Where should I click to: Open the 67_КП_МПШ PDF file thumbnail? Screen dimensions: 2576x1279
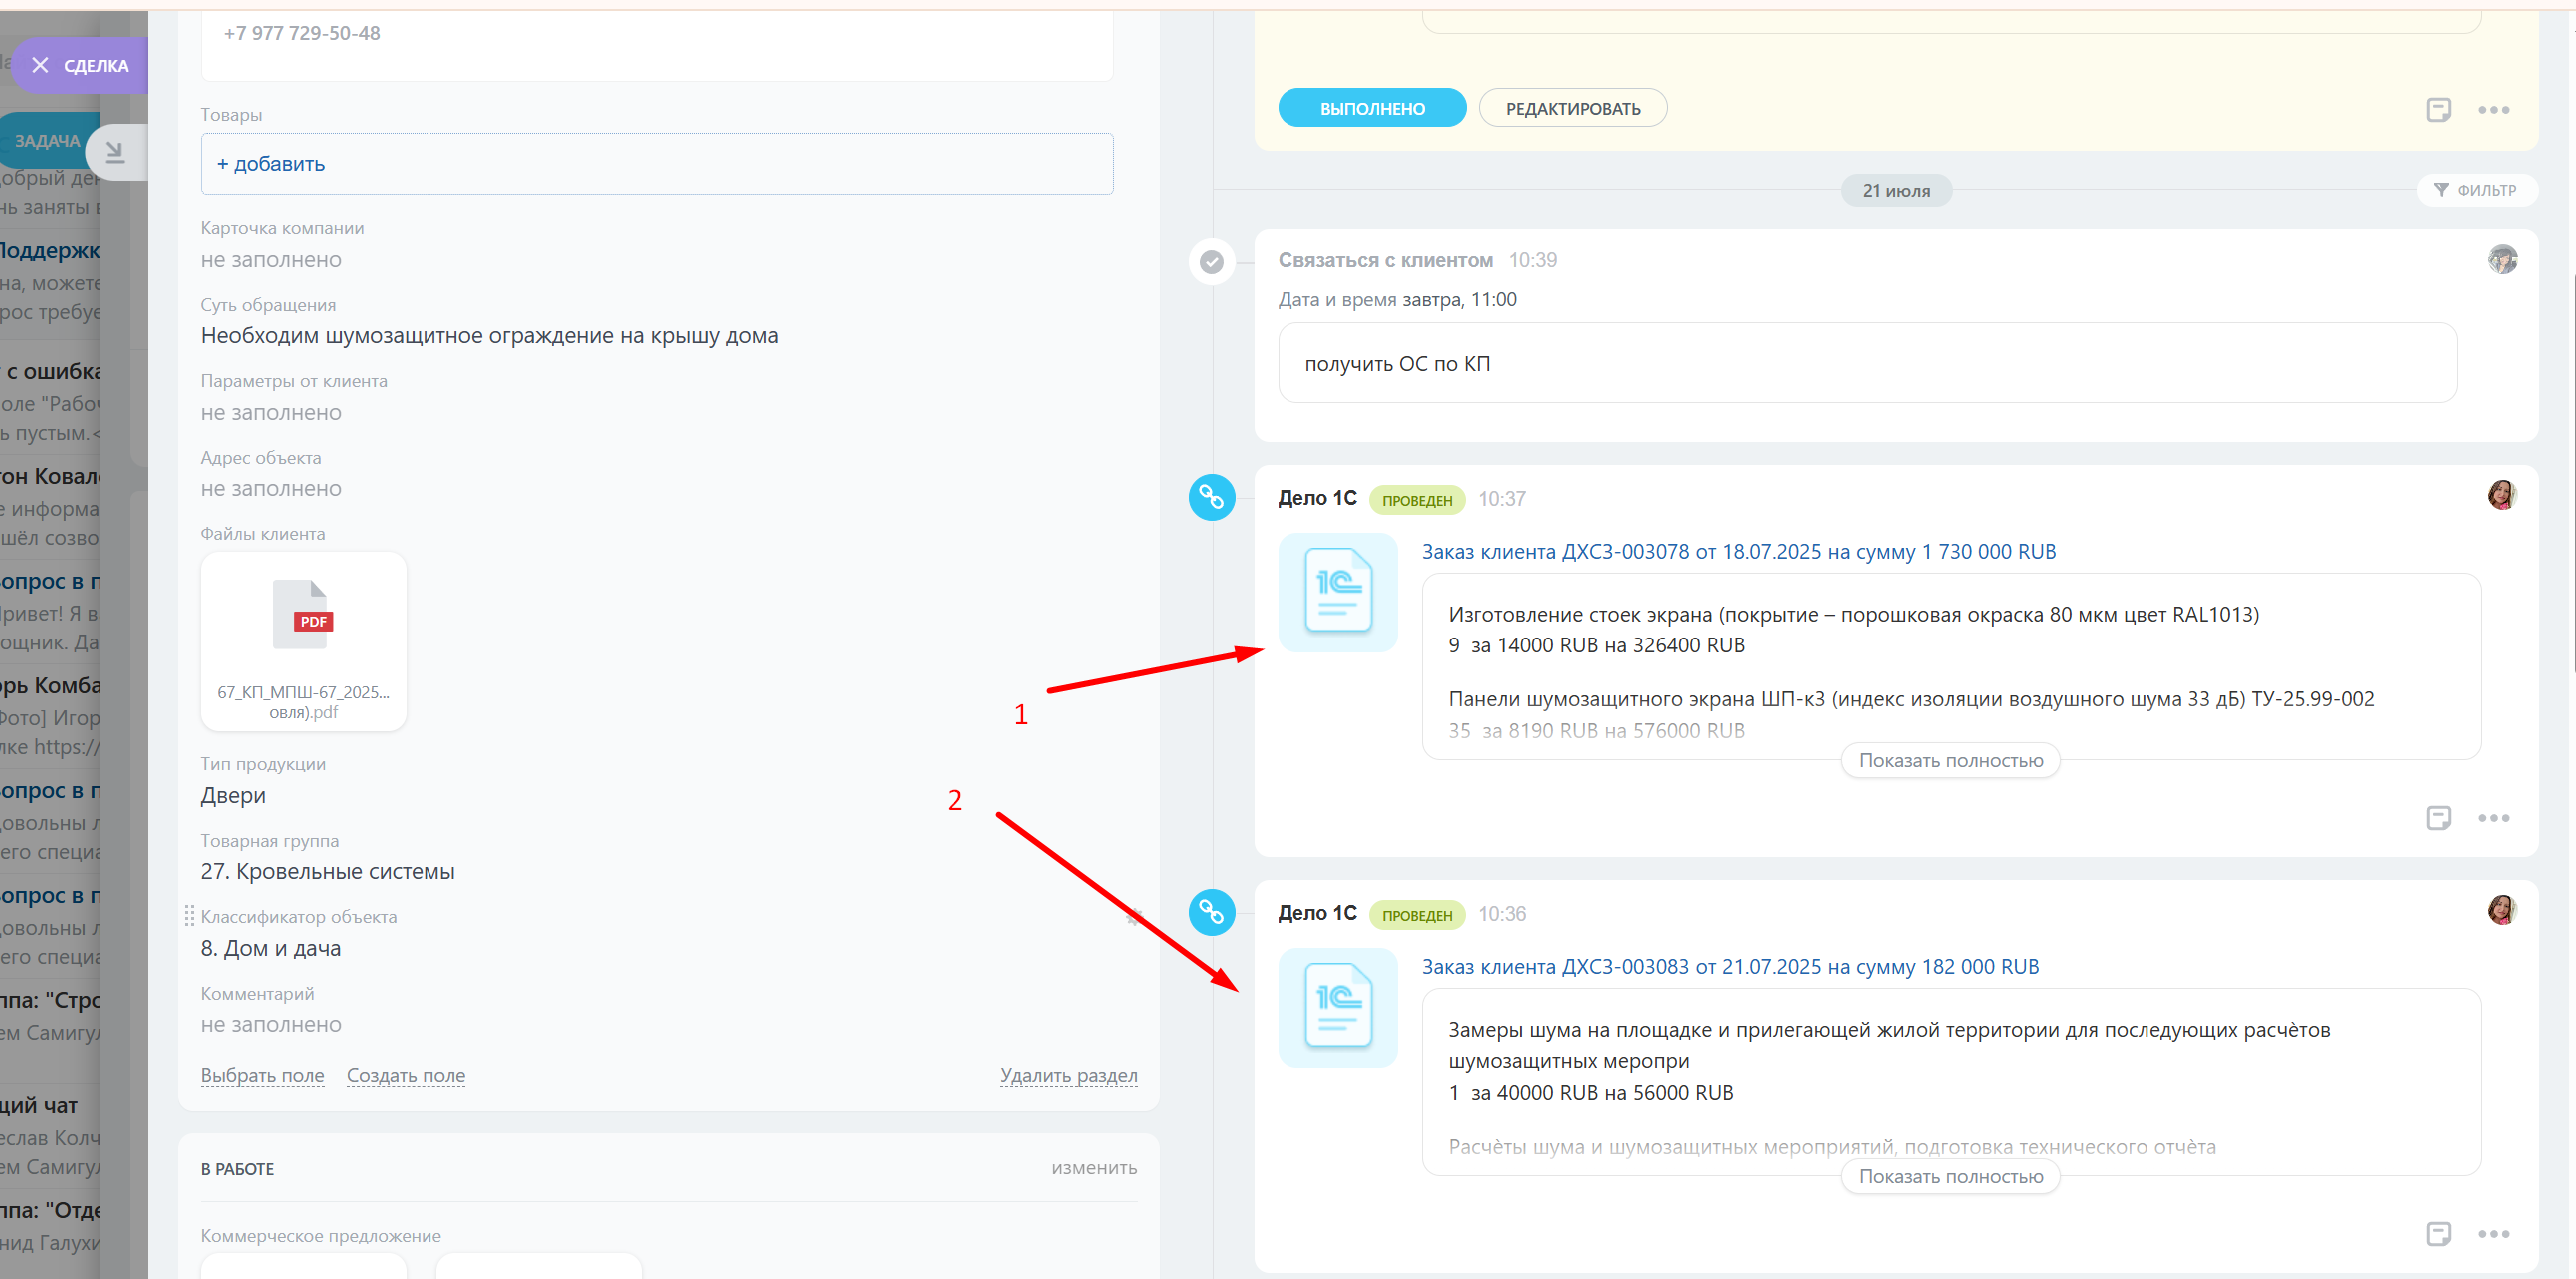click(303, 641)
